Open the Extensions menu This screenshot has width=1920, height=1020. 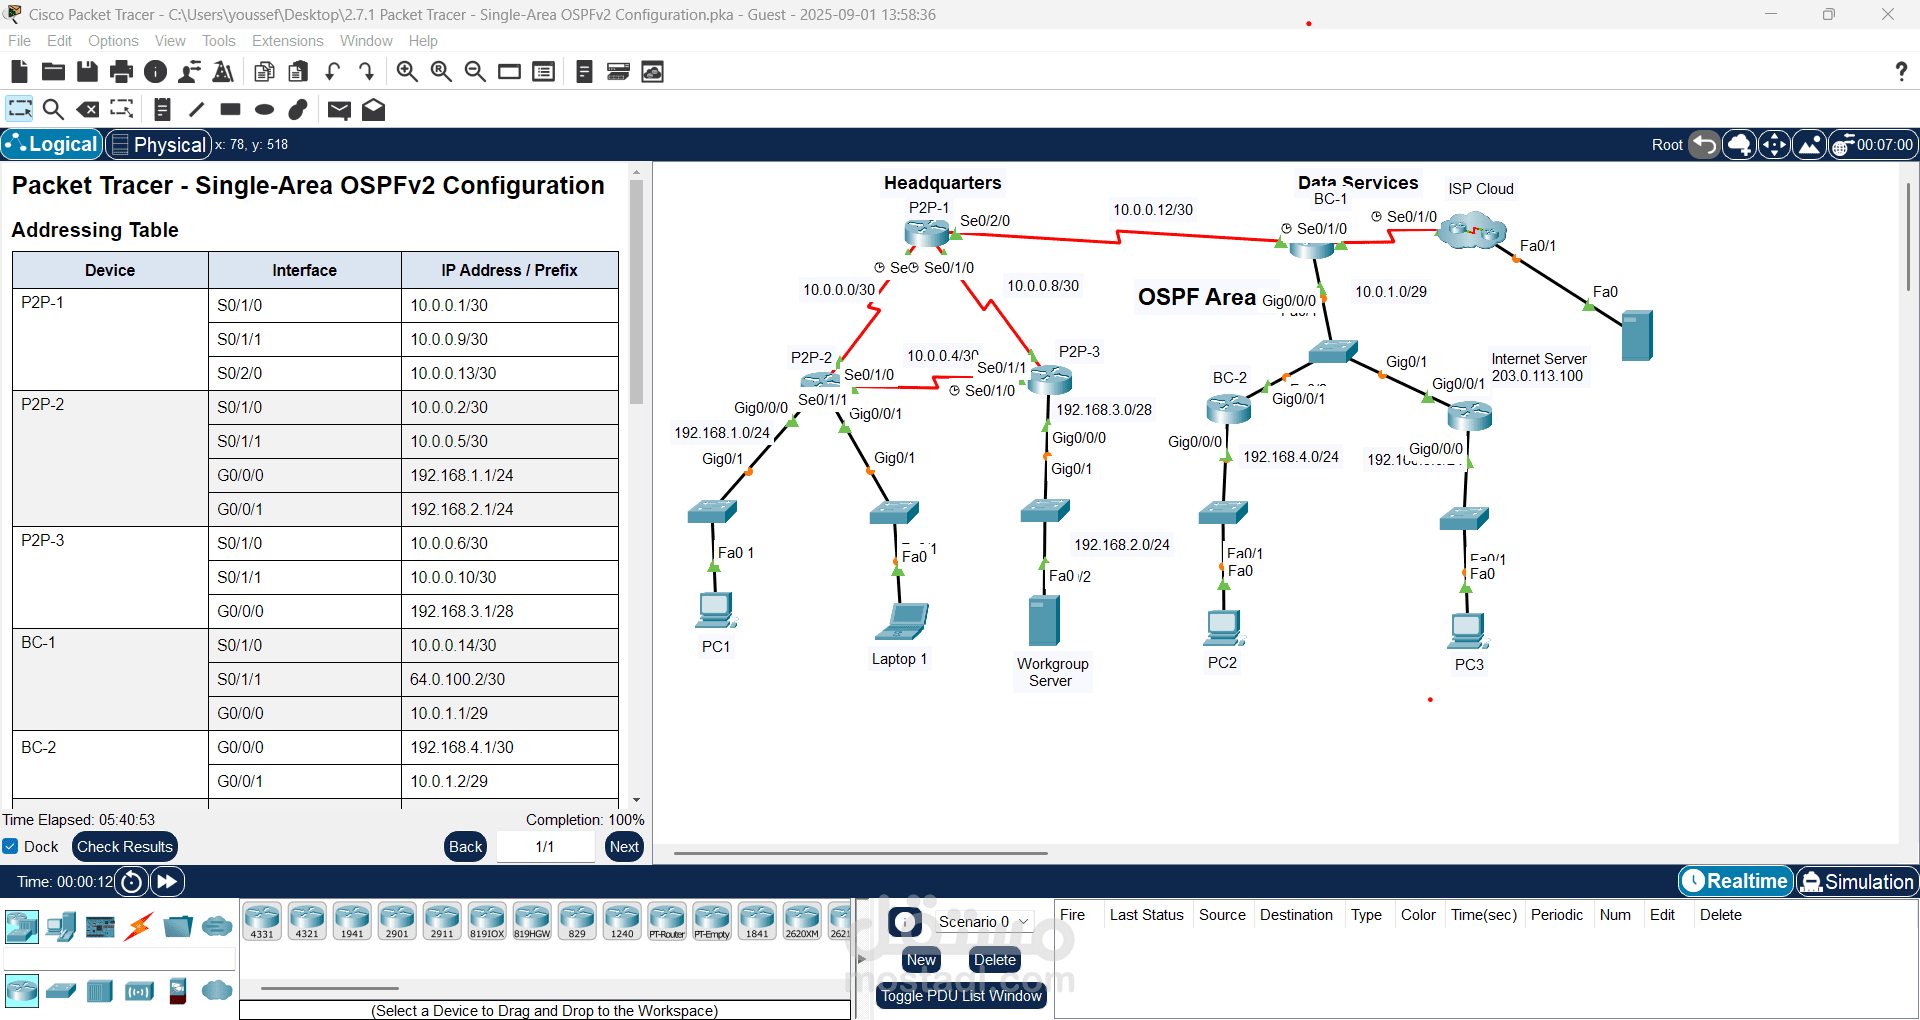(287, 41)
